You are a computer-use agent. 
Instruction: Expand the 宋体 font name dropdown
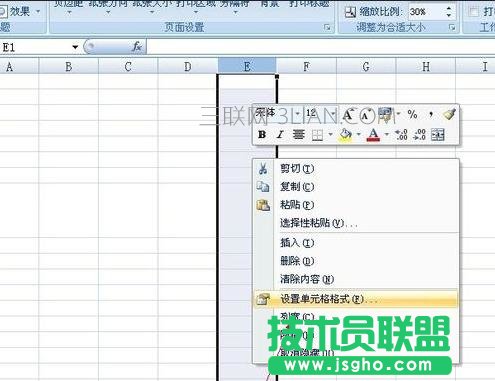pos(297,114)
